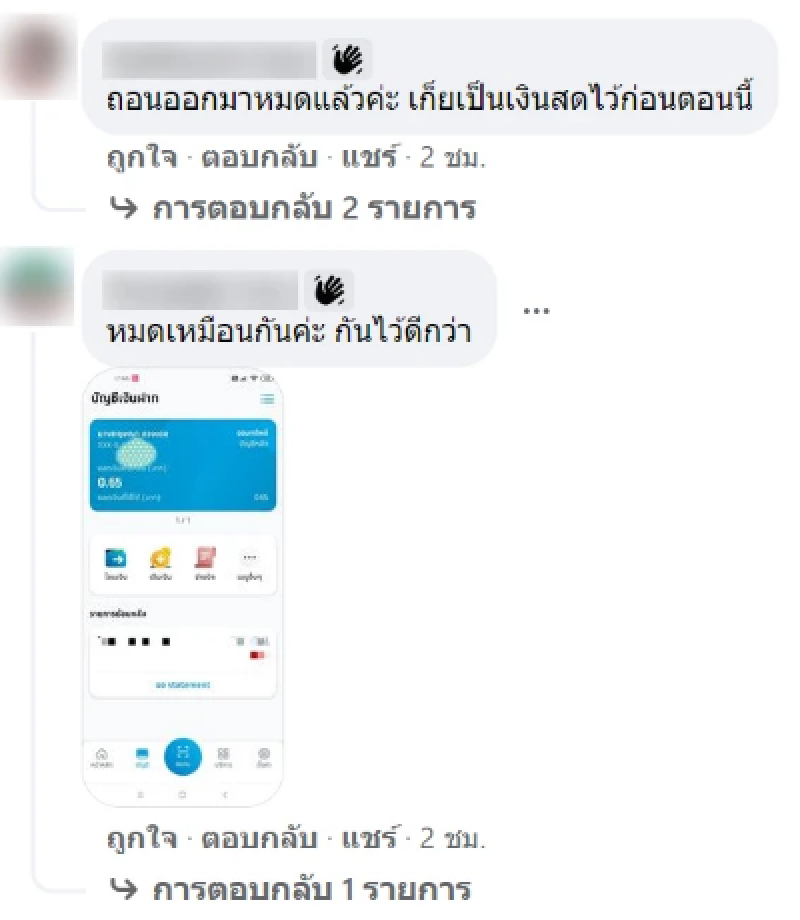The height and width of the screenshot is (920, 800).
Task: Open the second commenter's blurred profile picture
Action: [38, 287]
